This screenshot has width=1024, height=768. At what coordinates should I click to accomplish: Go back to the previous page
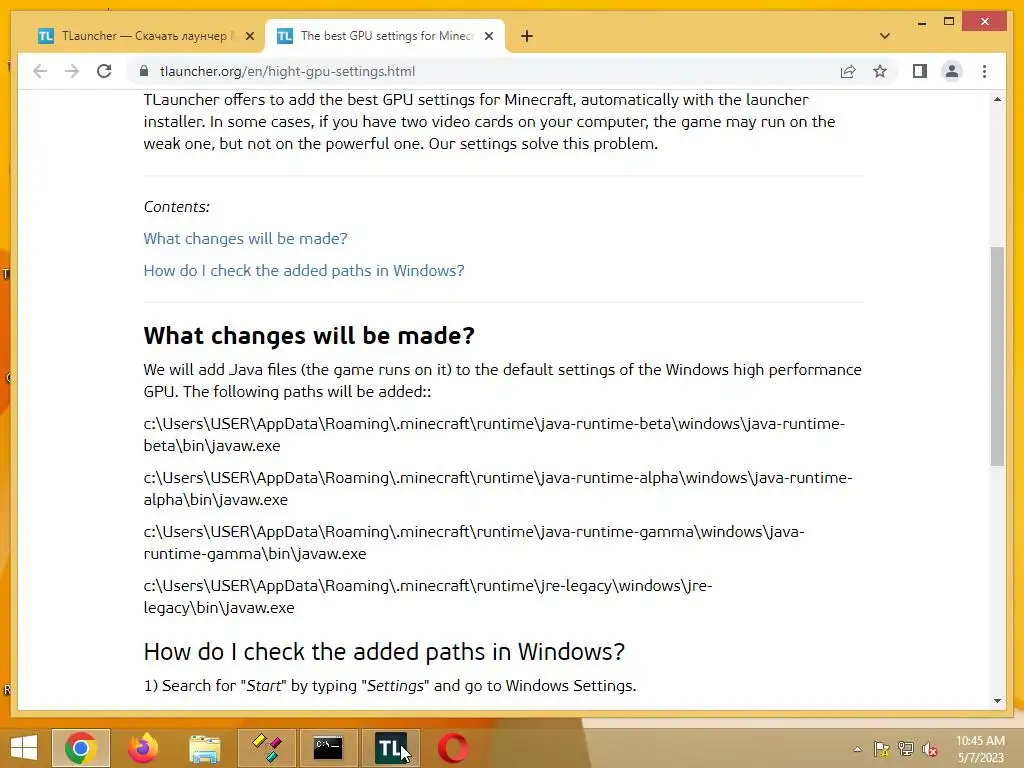[40, 71]
